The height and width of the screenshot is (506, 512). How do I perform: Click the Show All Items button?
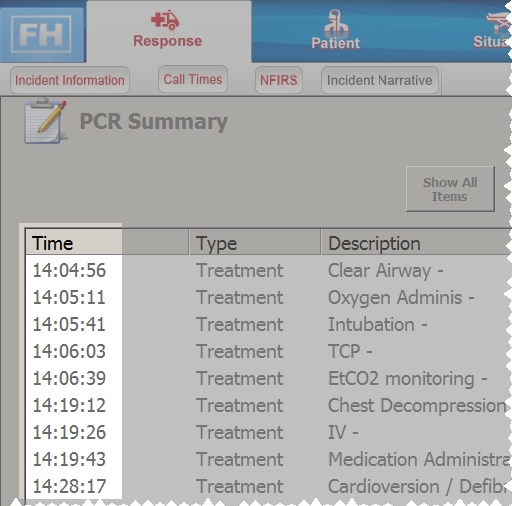450,189
